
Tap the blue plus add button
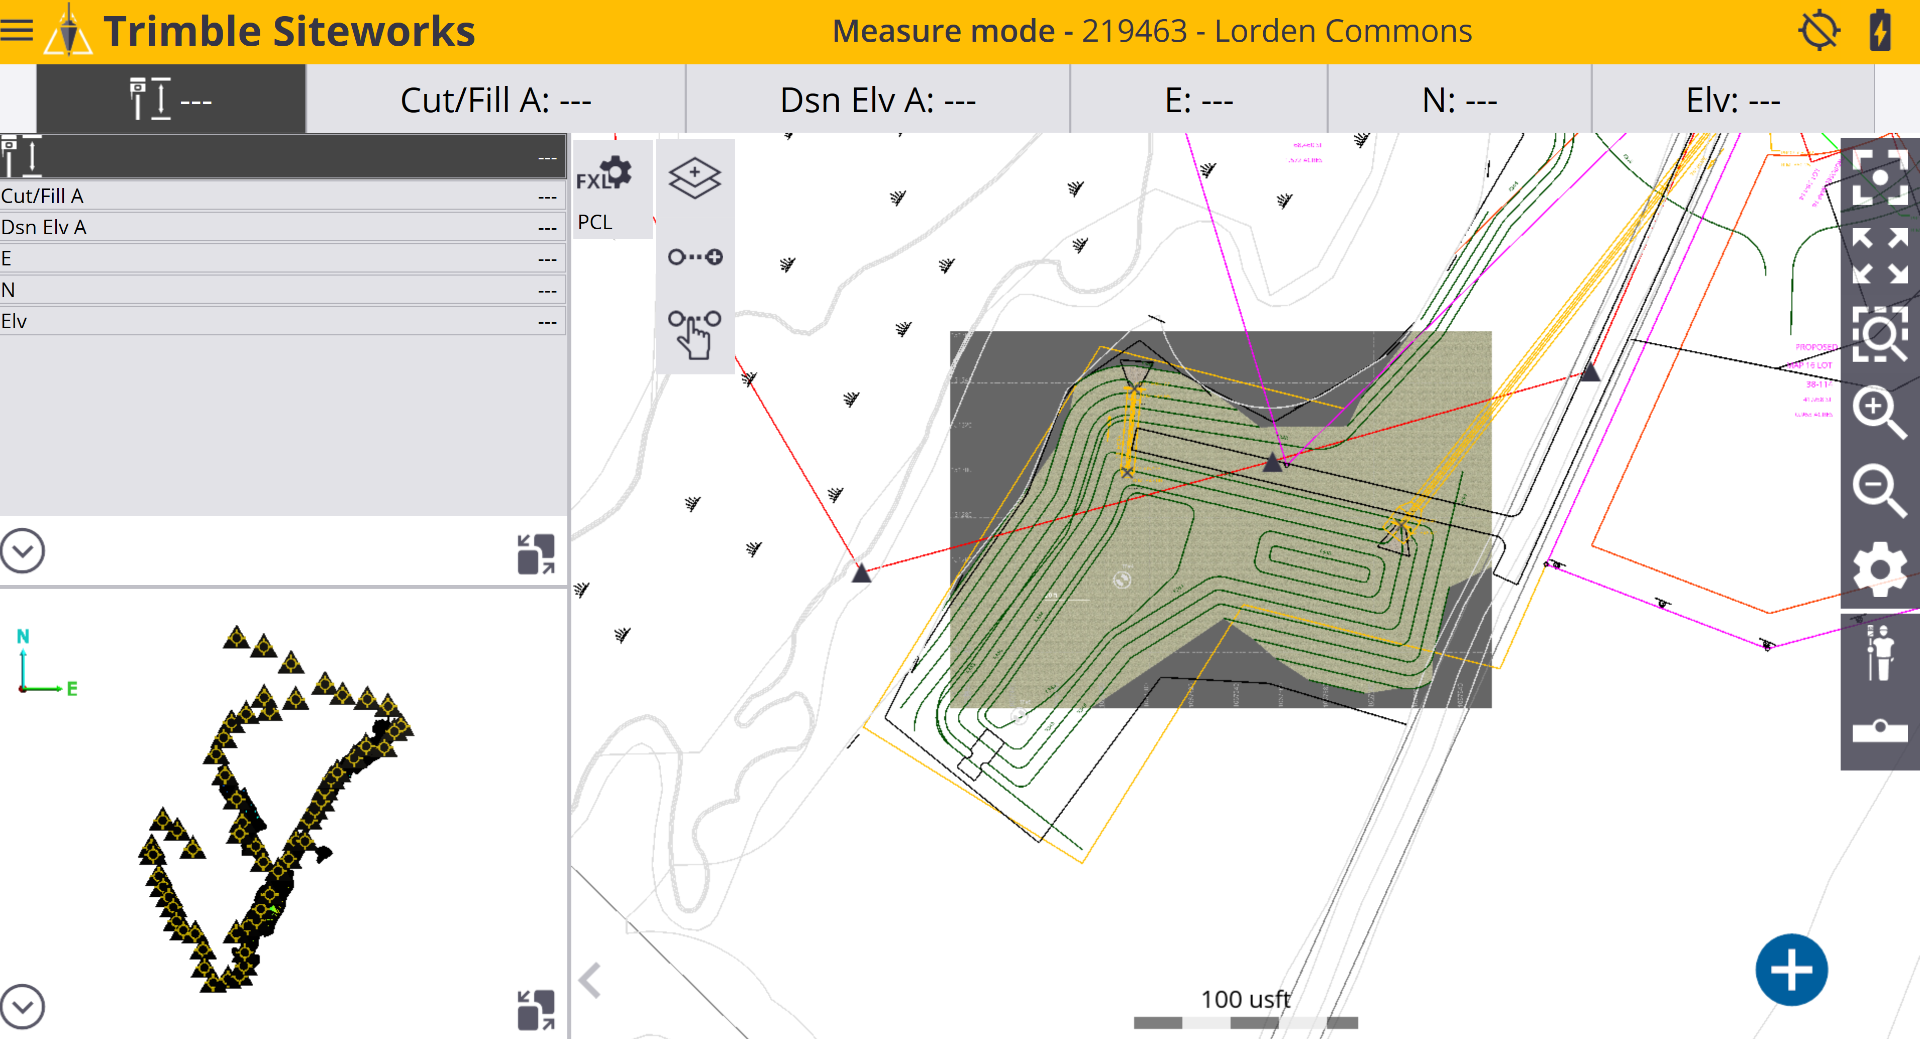pos(1791,970)
